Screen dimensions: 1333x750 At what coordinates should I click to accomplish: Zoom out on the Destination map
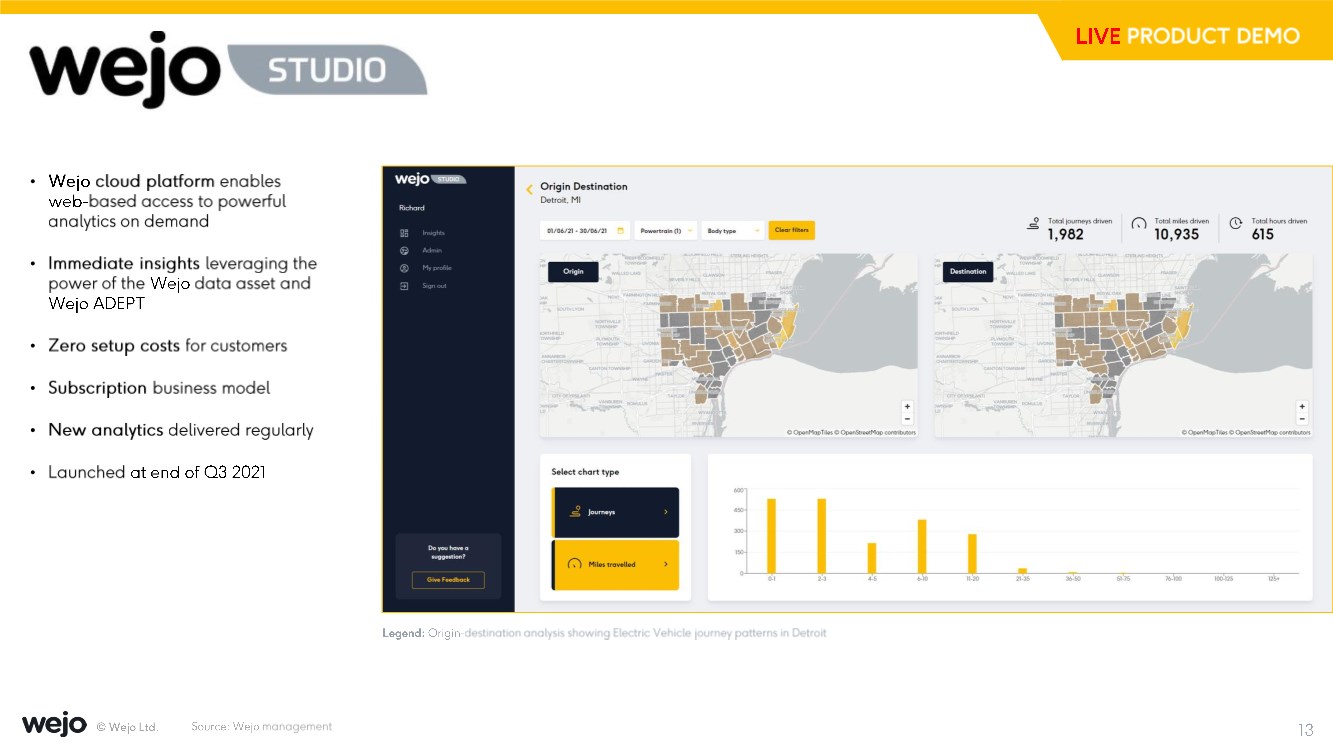pyautogui.click(x=1301, y=419)
